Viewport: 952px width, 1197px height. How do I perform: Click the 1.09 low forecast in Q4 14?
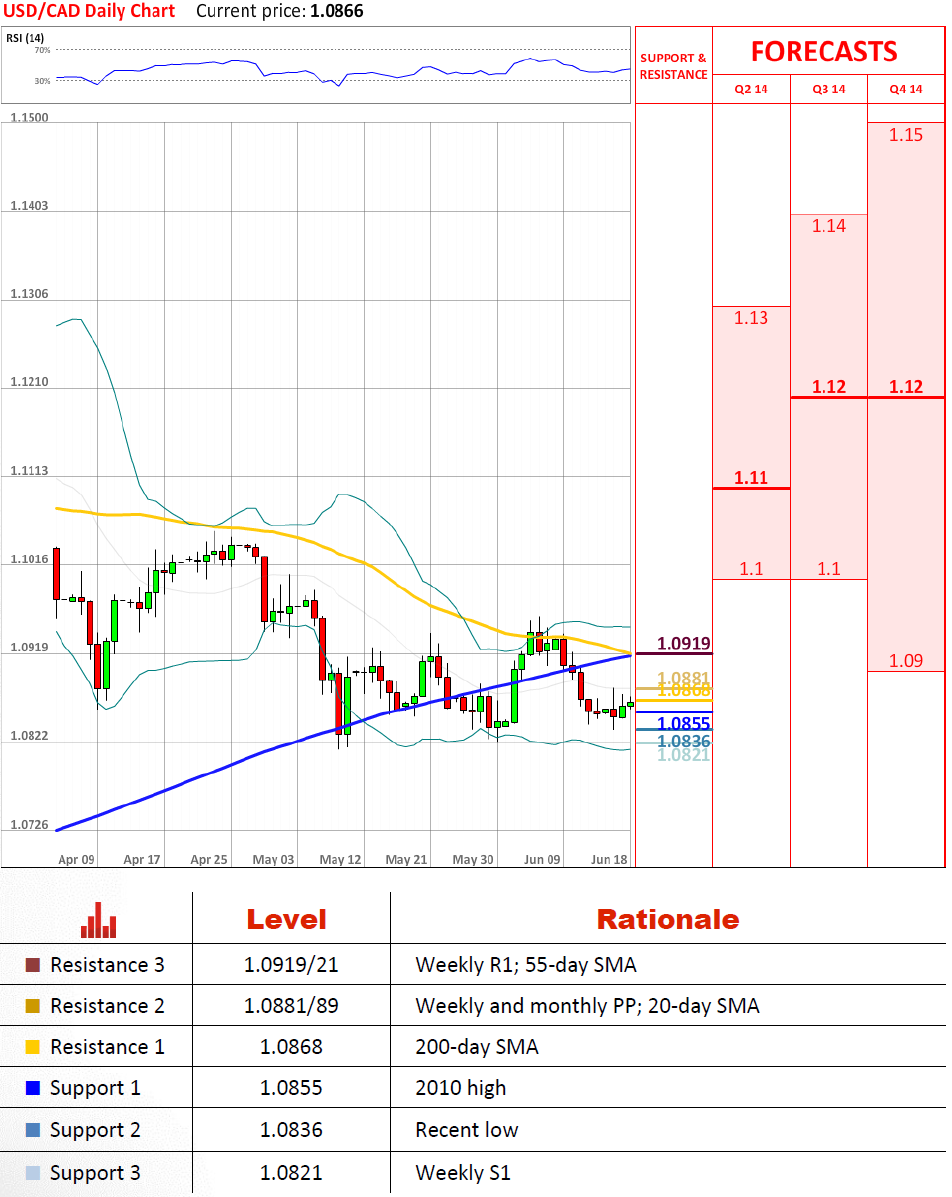[x=906, y=661]
